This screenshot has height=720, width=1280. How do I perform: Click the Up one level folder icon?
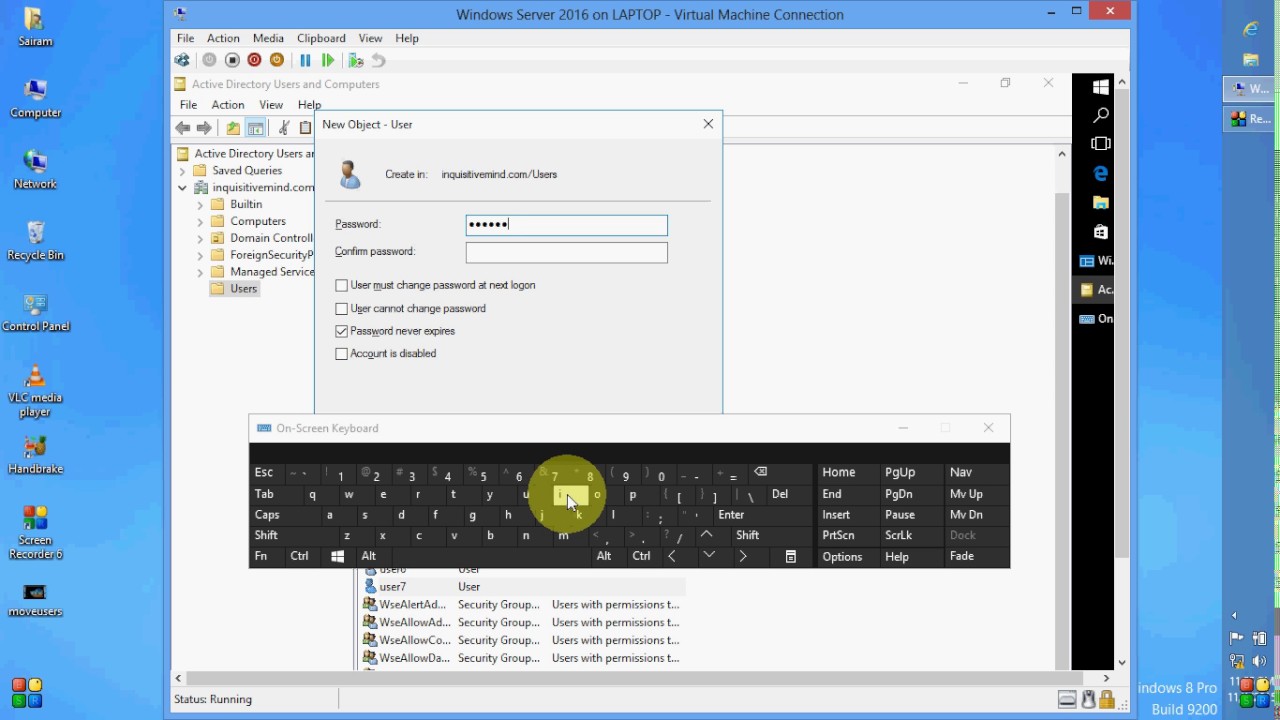click(x=233, y=128)
